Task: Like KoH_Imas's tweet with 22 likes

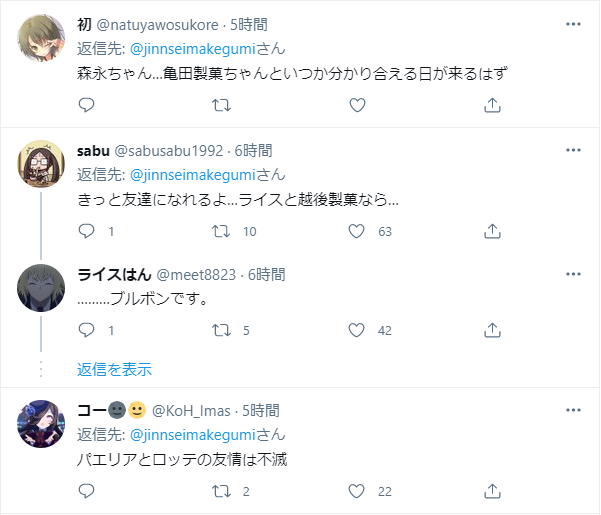Action: pyautogui.click(x=356, y=491)
